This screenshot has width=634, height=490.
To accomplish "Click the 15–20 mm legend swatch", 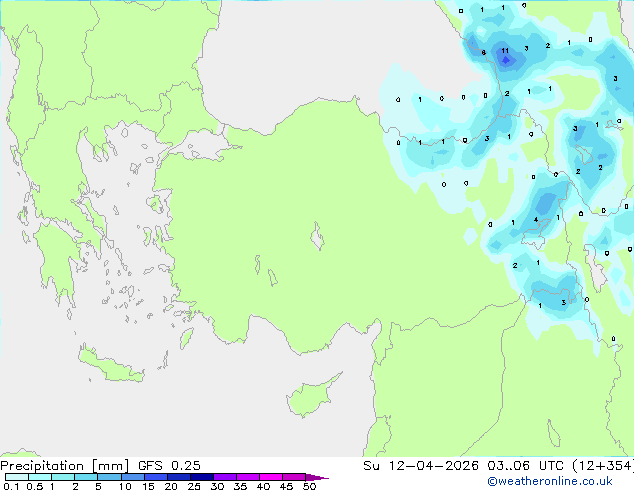I will coord(155,477).
